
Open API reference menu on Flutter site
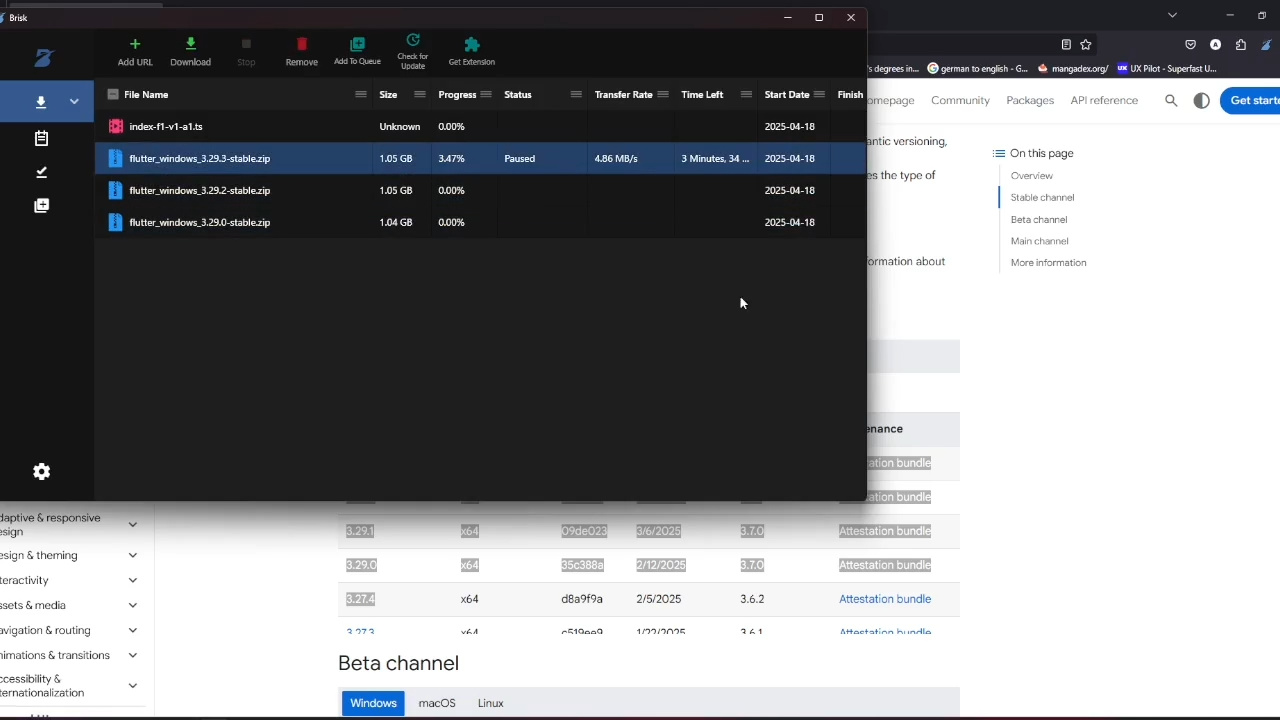1104,100
